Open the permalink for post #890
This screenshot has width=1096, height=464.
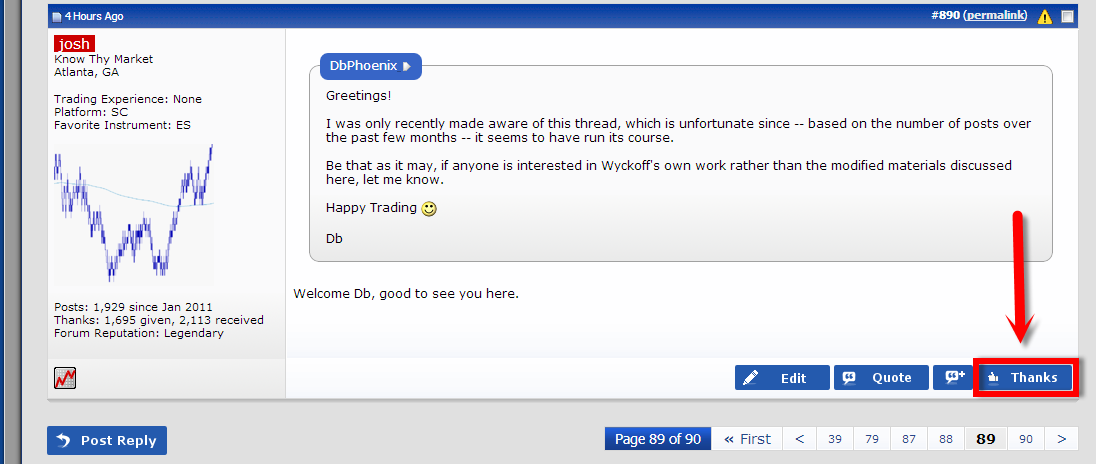click(x=996, y=15)
